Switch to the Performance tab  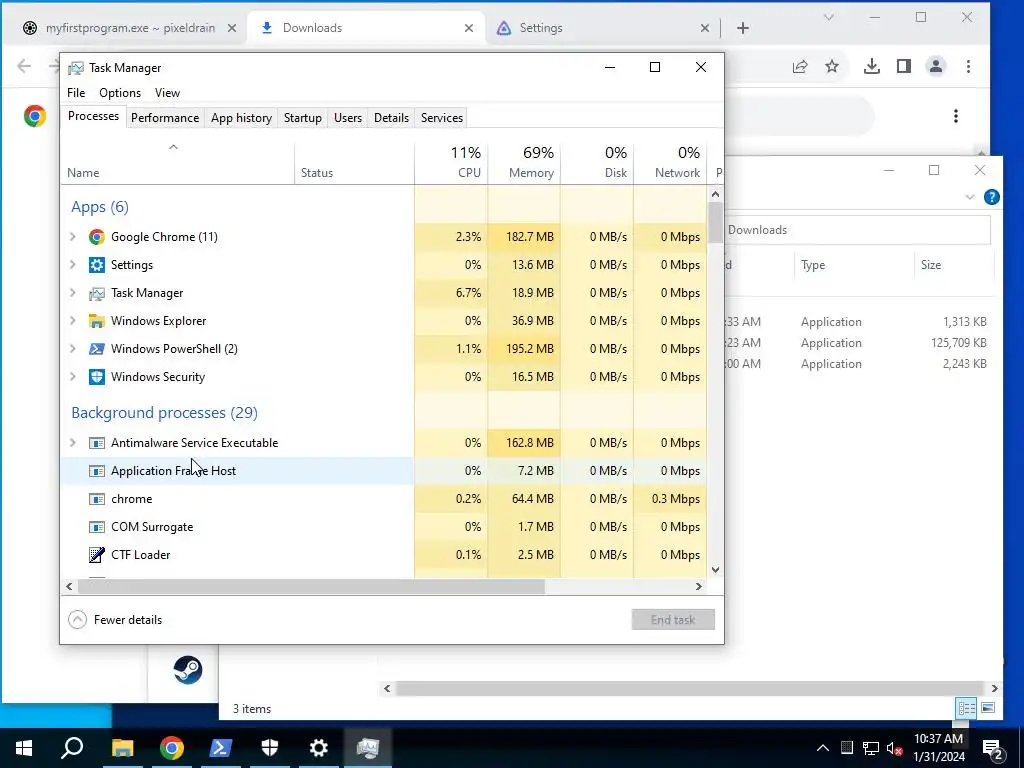pyautogui.click(x=165, y=118)
